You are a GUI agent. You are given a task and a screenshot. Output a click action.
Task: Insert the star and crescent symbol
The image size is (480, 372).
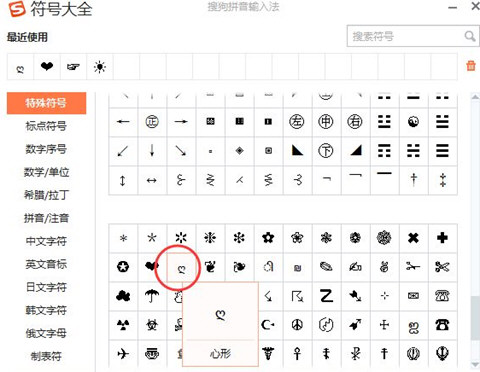tap(268, 325)
